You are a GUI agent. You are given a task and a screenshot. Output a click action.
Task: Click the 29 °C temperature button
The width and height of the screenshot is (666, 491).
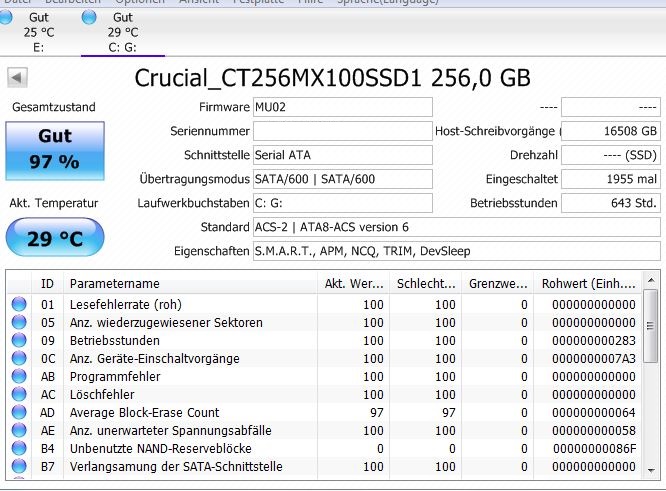coord(55,237)
